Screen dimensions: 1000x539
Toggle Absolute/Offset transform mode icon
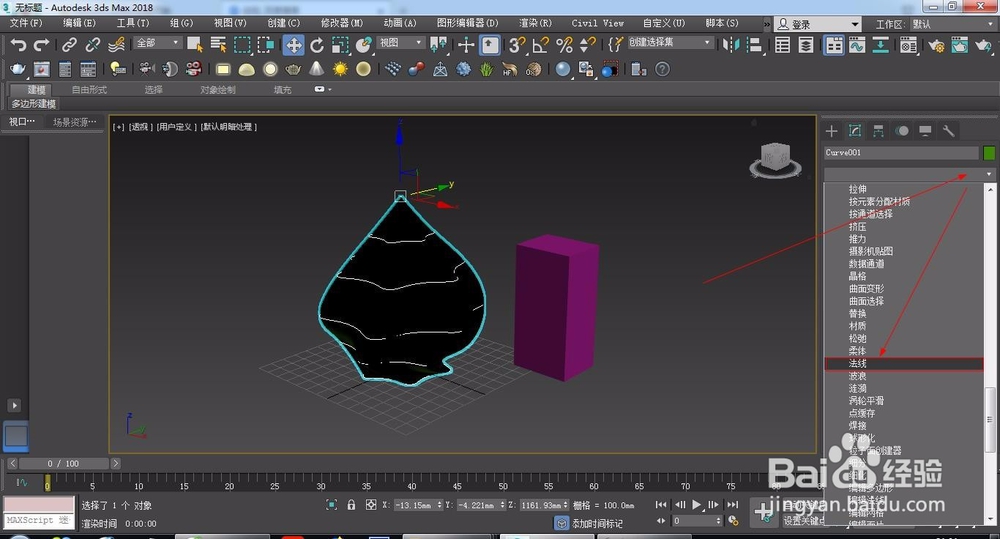click(x=371, y=505)
